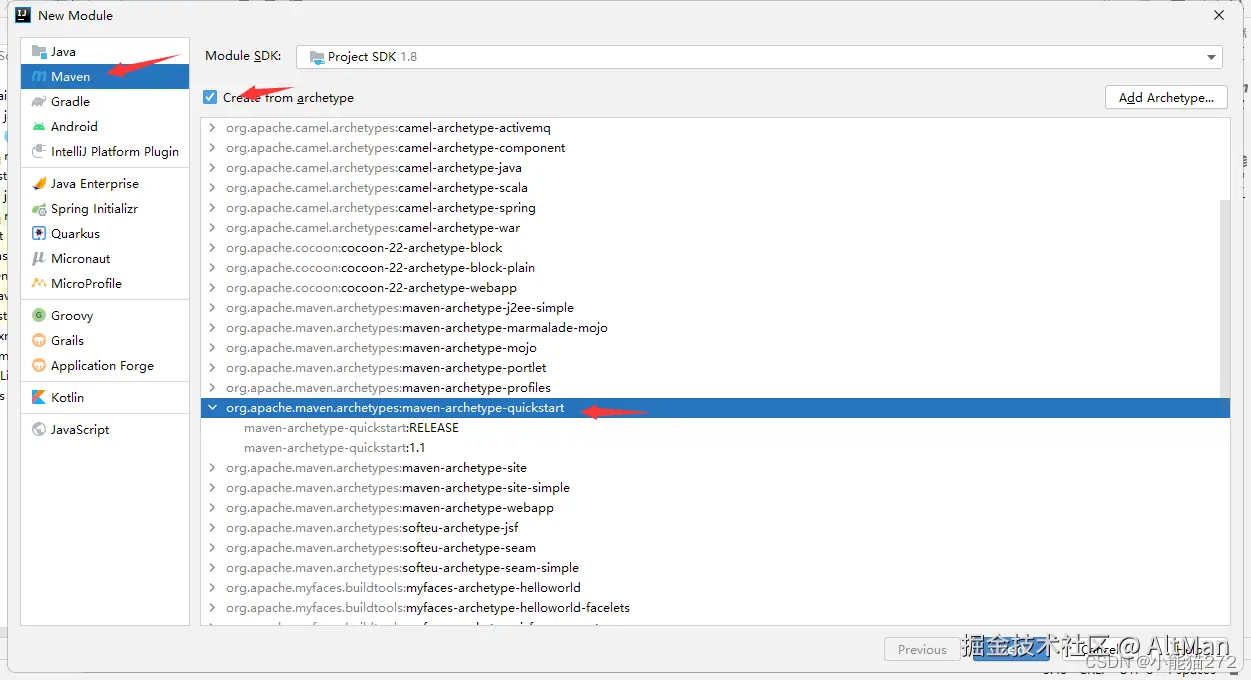1251x680 pixels.
Task: Click the Grails icon
Action: pyautogui.click(x=39, y=341)
